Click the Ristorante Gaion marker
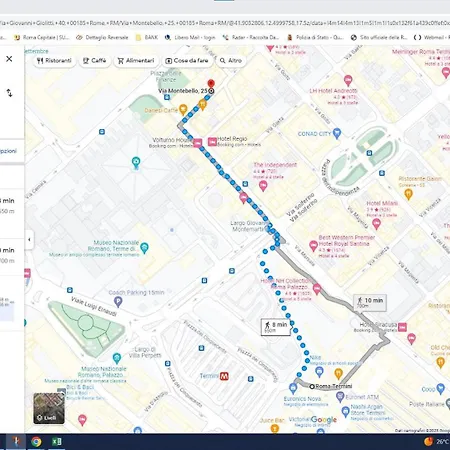 [408, 193]
